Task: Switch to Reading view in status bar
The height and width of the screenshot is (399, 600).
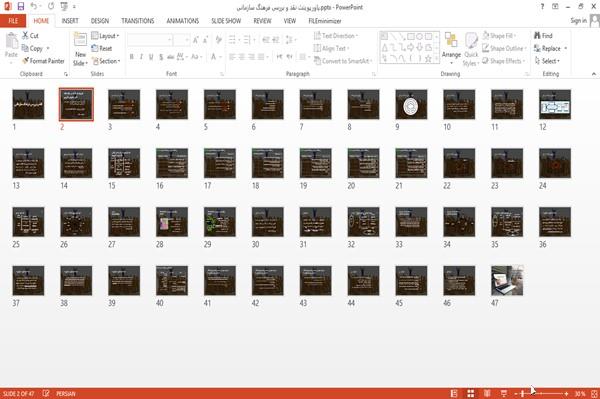Action: tap(487, 393)
